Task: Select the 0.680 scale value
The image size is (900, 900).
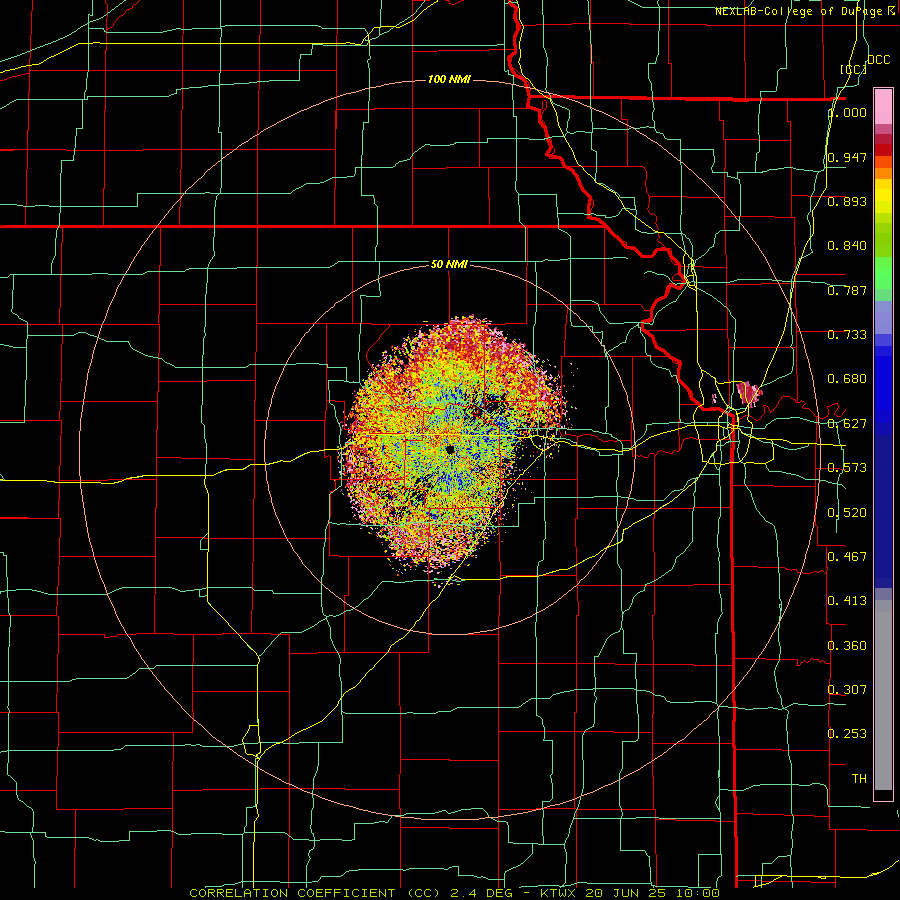Action: [x=847, y=379]
